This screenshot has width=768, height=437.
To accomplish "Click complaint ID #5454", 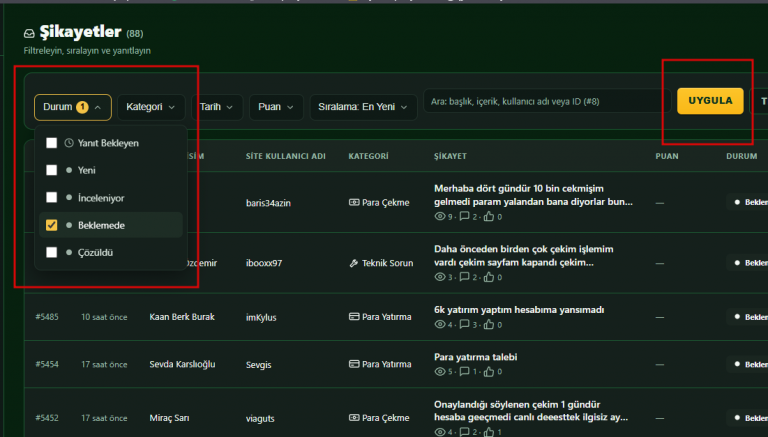I will (47, 364).
